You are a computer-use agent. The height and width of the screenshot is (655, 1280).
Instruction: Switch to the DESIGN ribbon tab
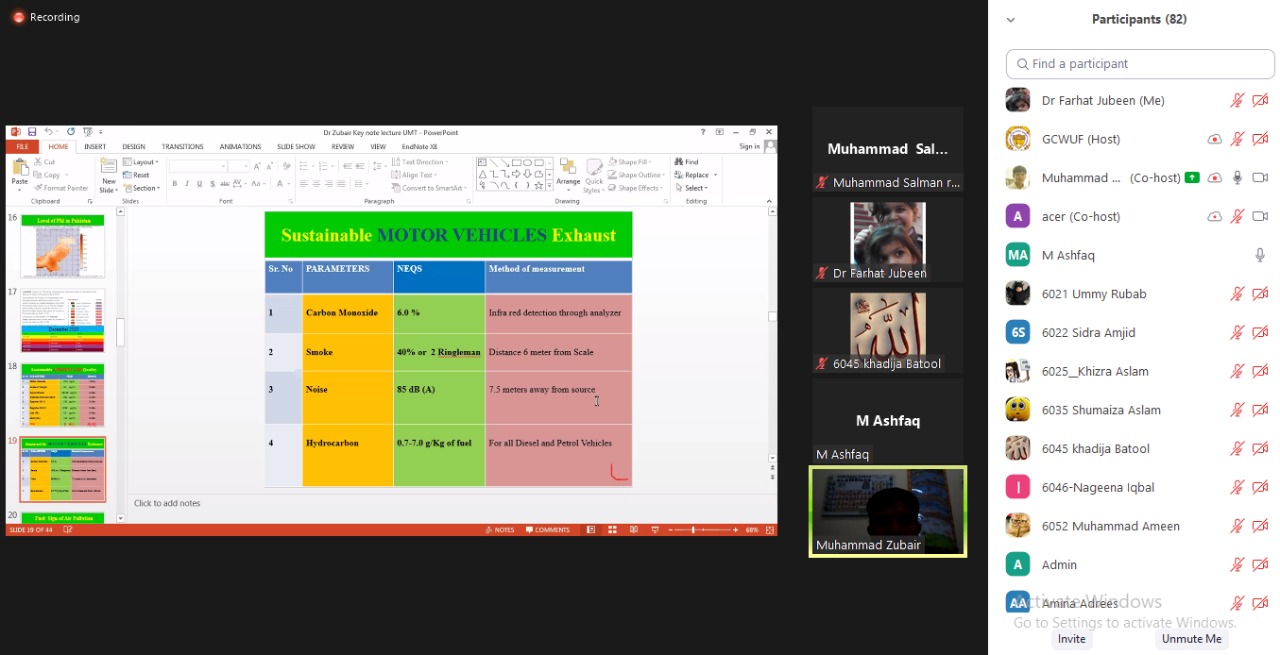click(x=134, y=147)
